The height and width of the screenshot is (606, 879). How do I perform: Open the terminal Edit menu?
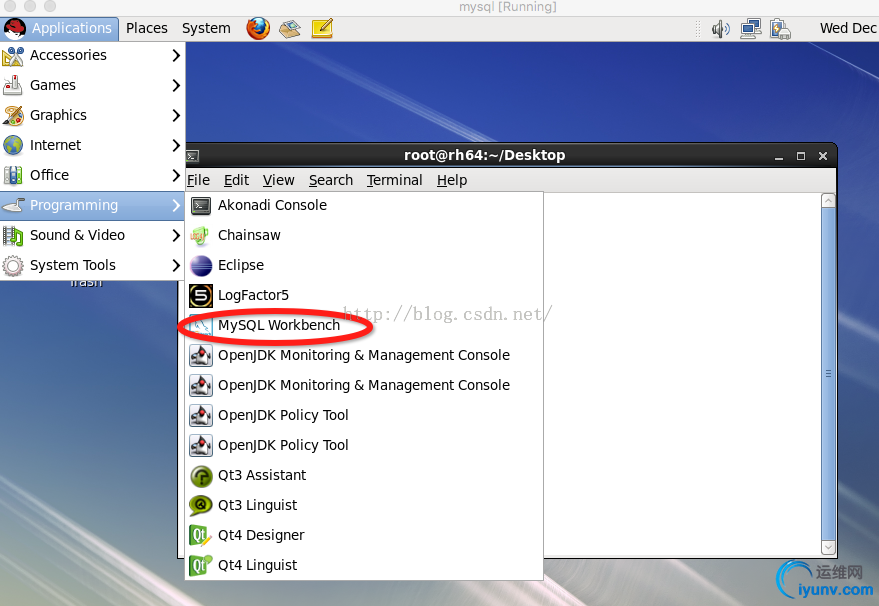click(x=236, y=180)
